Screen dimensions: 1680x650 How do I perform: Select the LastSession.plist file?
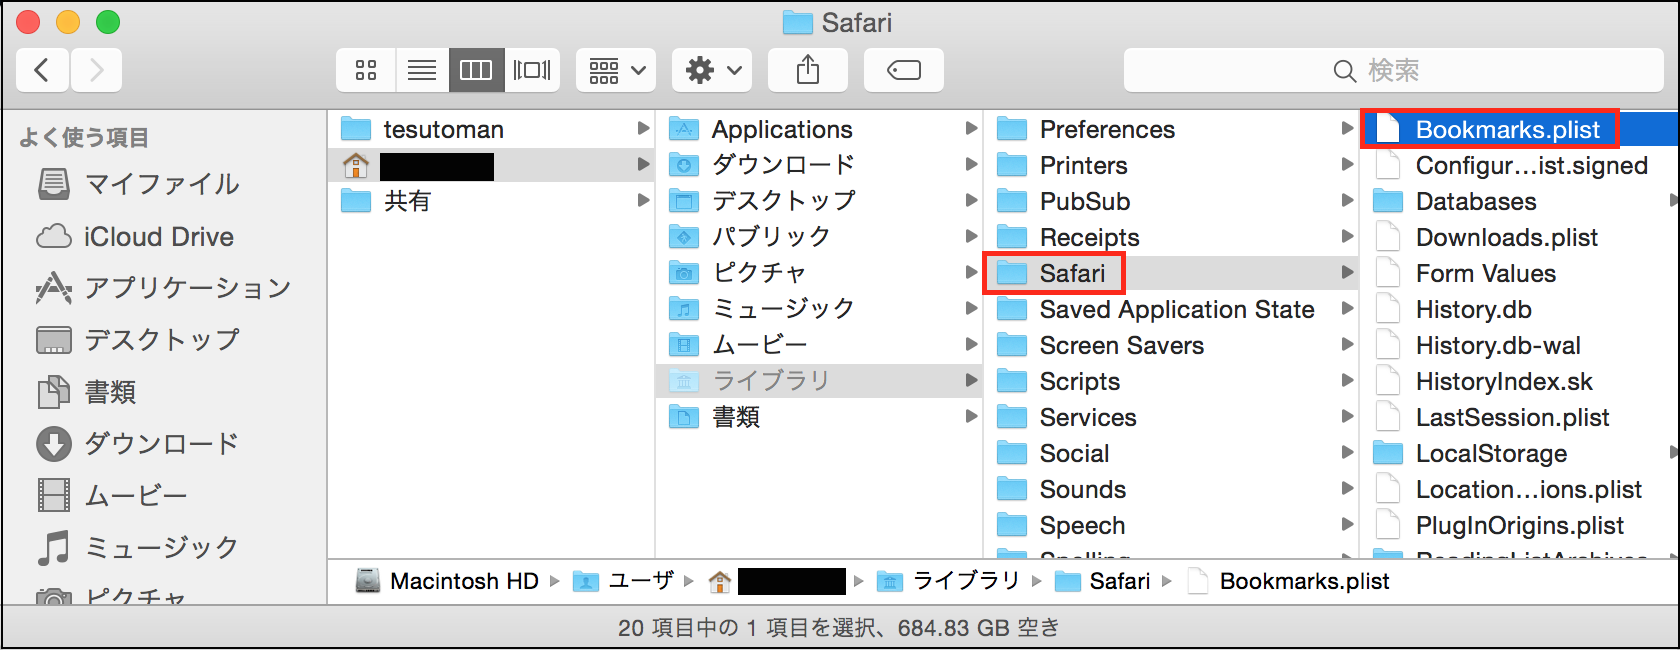coord(1520,417)
